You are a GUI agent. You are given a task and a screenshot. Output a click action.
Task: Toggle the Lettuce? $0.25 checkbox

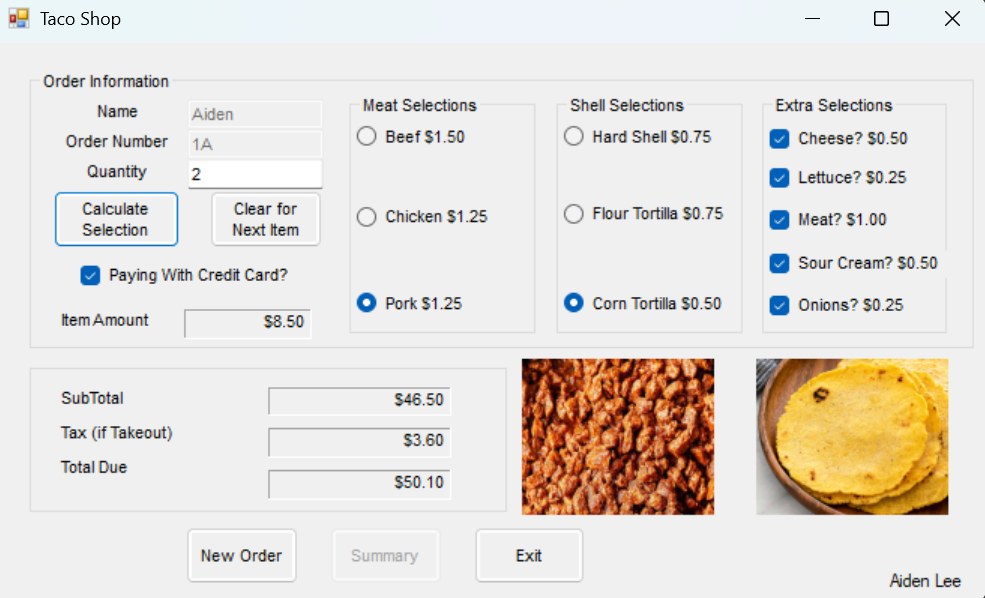[780, 178]
